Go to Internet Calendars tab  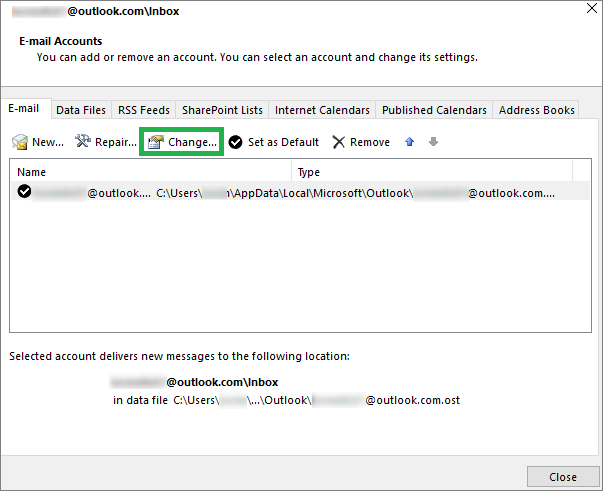click(x=322, y=110)
